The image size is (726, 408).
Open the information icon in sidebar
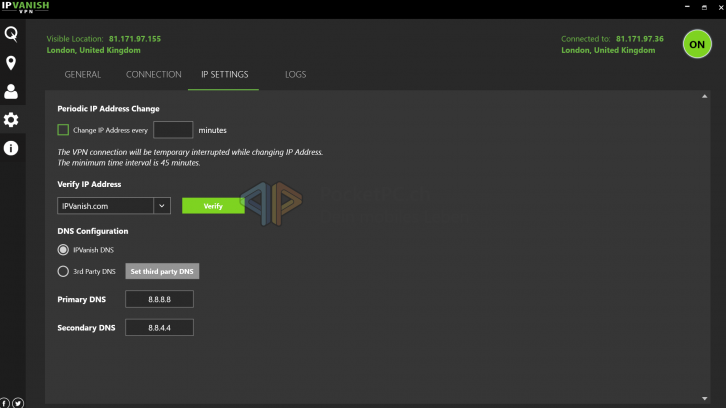point(11,148)
